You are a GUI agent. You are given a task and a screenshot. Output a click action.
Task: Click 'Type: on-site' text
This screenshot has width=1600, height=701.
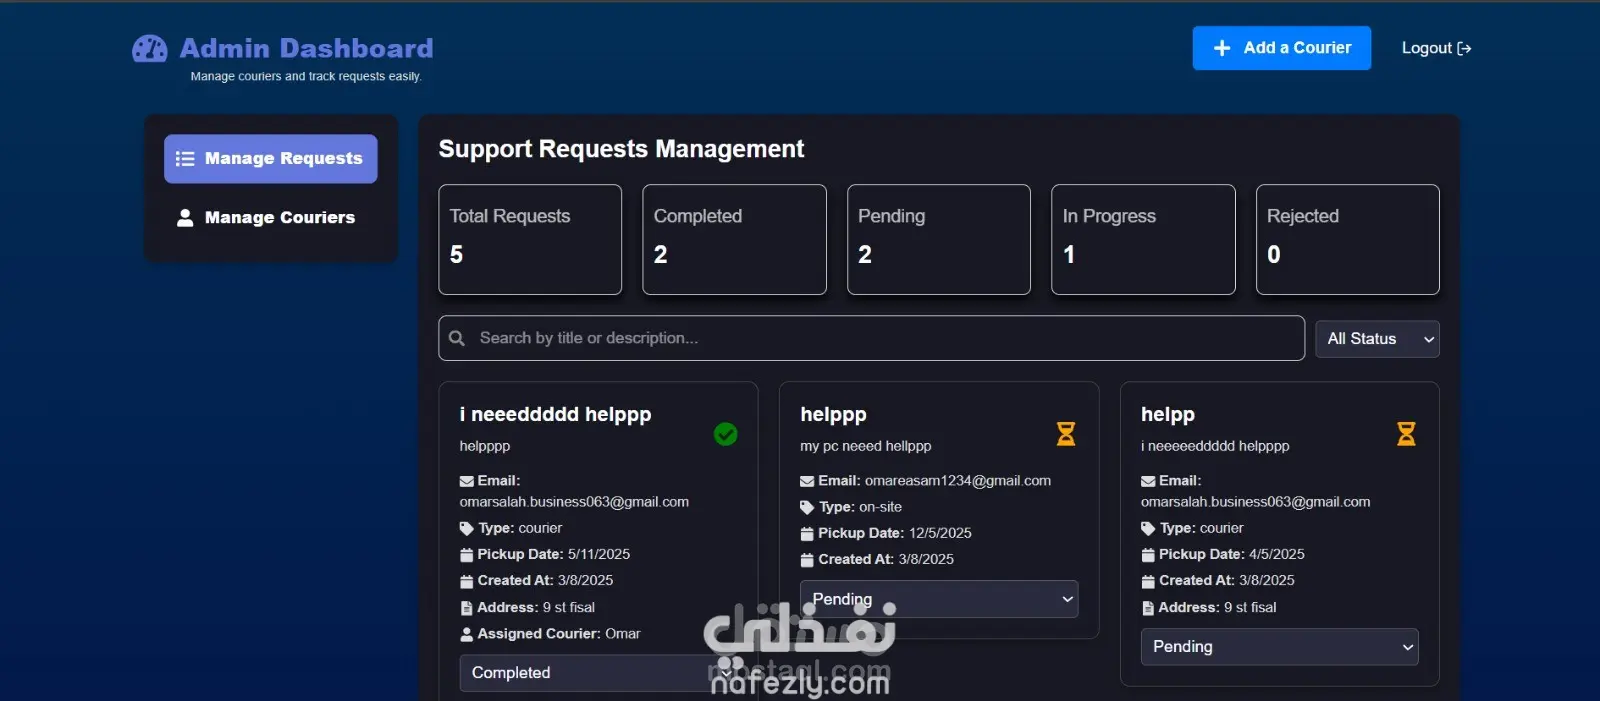860,508
